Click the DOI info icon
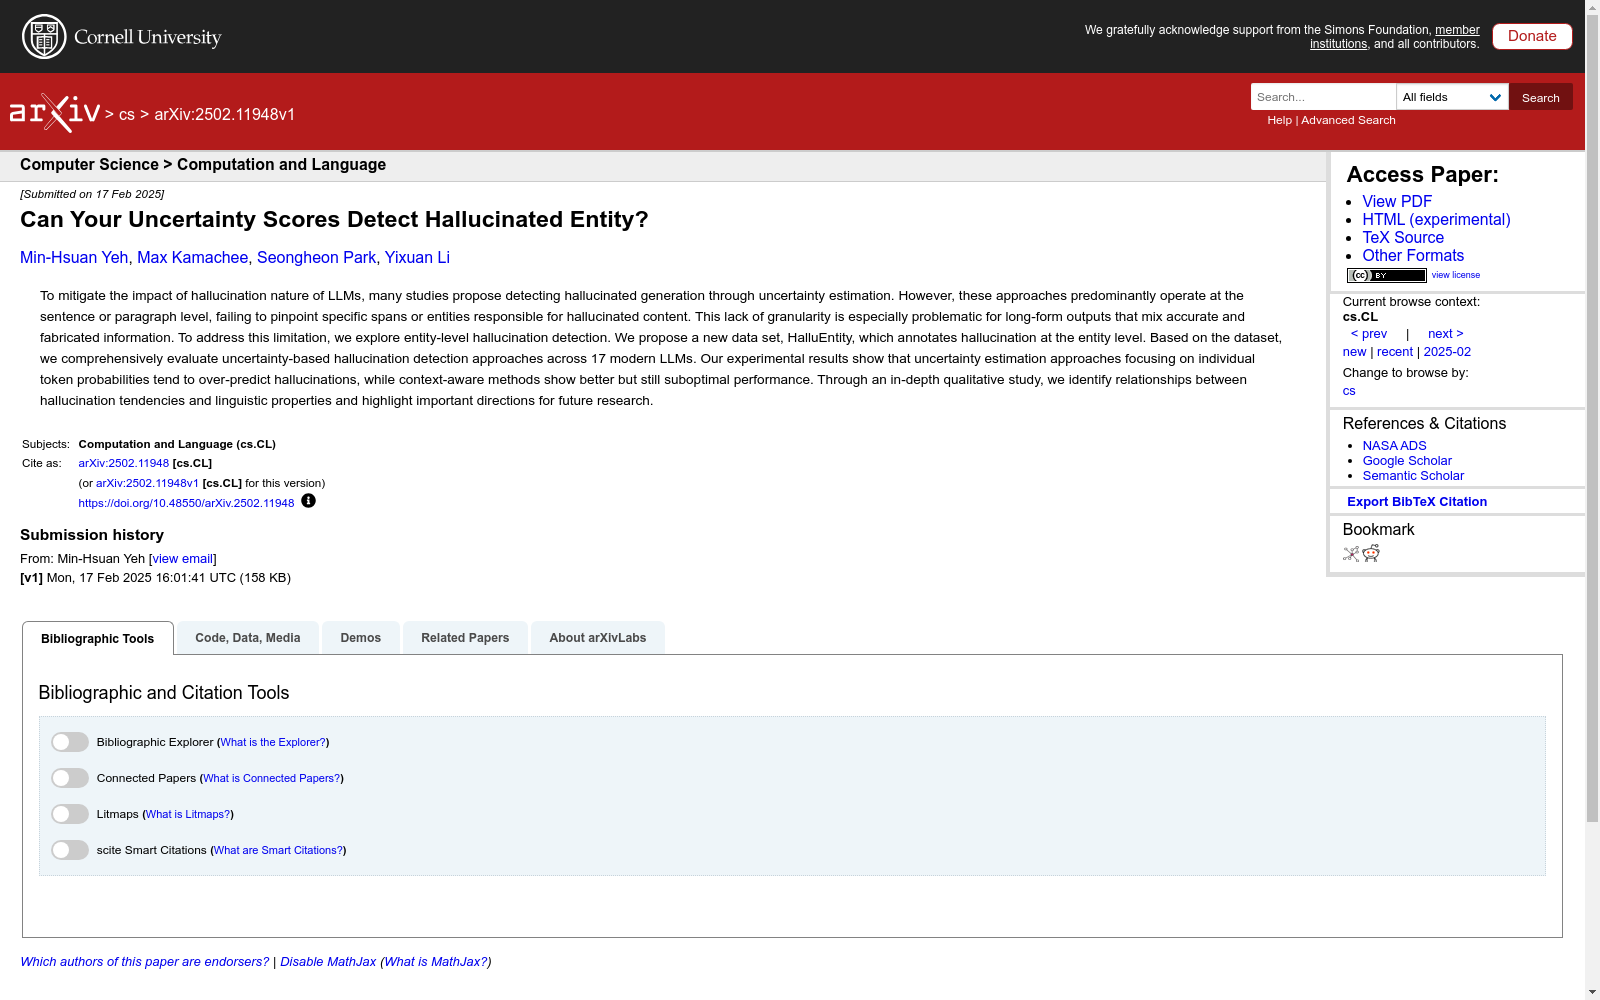1600x1000 pixels. click(x=308, y=501)
